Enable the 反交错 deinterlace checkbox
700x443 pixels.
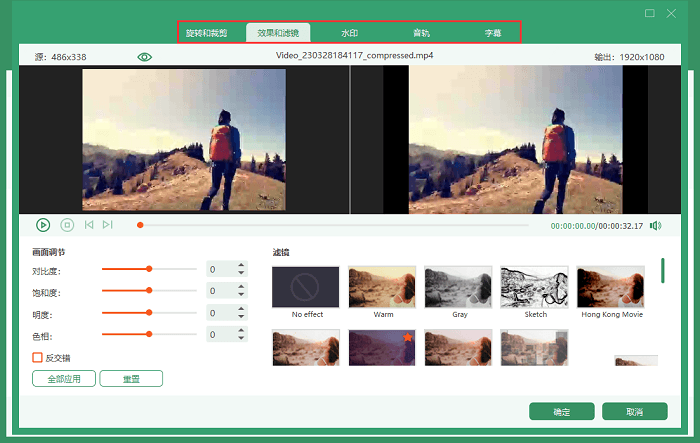click(x=38, y=358)
